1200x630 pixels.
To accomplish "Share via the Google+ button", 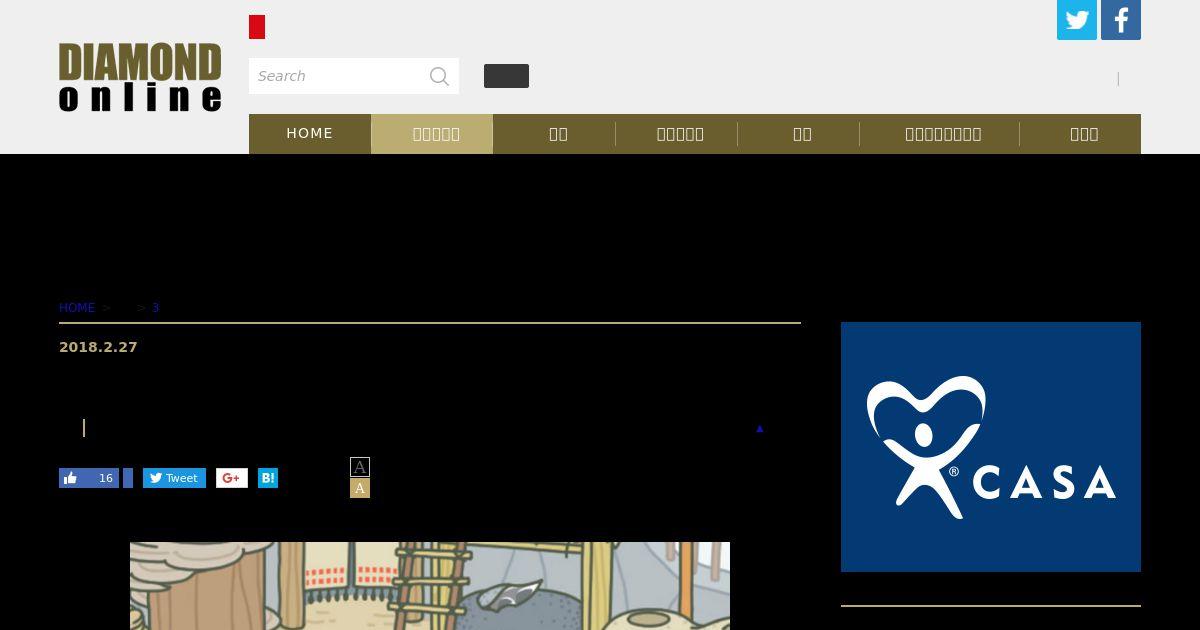I will point(232,478).
